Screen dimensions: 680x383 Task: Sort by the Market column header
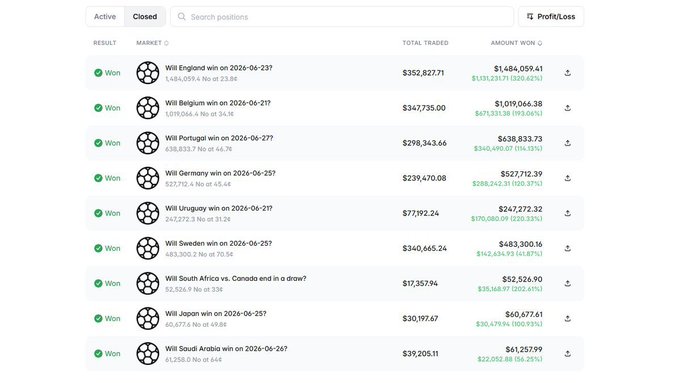point(152,43)
